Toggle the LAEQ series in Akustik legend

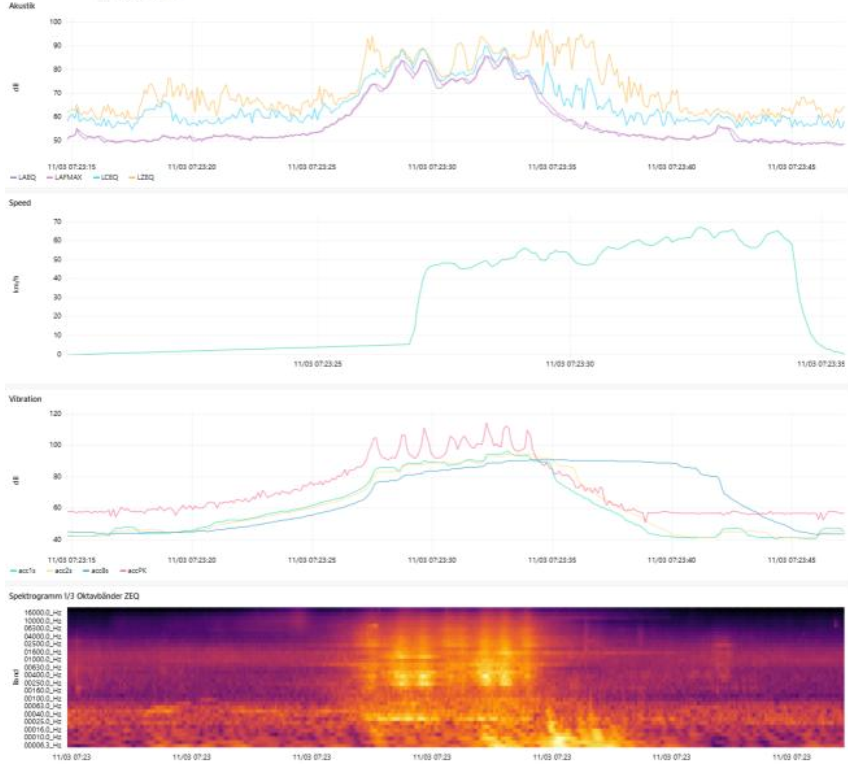click(24, 177)
